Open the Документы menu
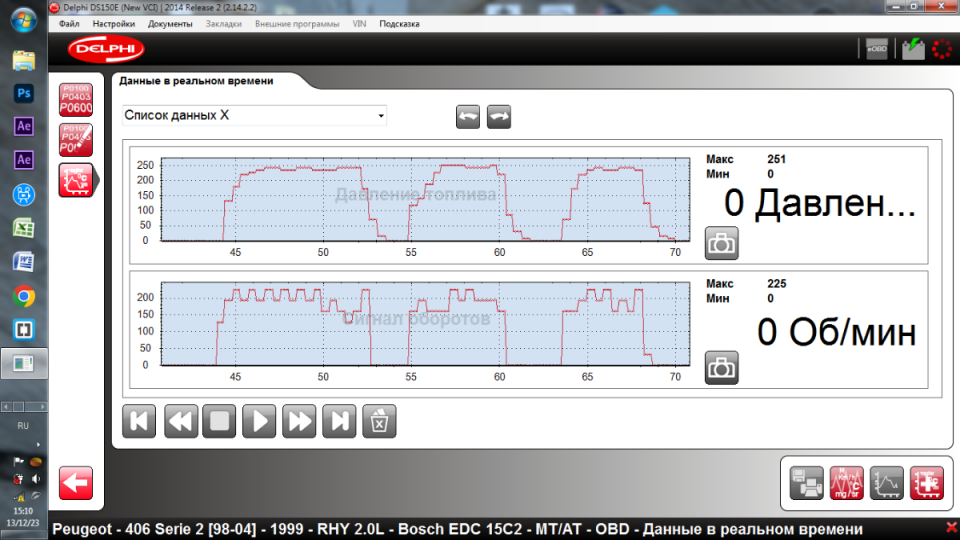 (x=170, y=23)
